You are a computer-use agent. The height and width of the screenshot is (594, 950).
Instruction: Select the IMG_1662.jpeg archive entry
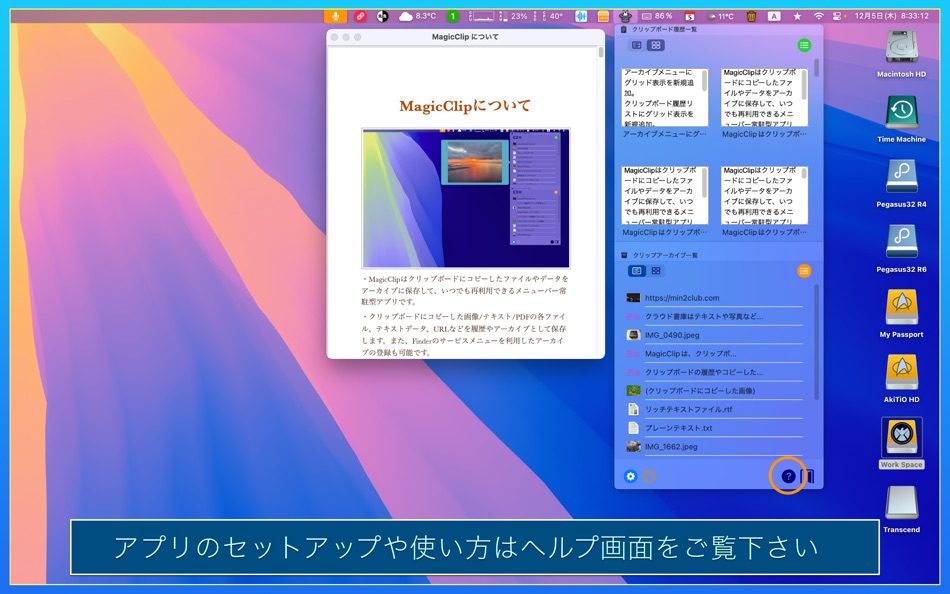tap(714, 447)
